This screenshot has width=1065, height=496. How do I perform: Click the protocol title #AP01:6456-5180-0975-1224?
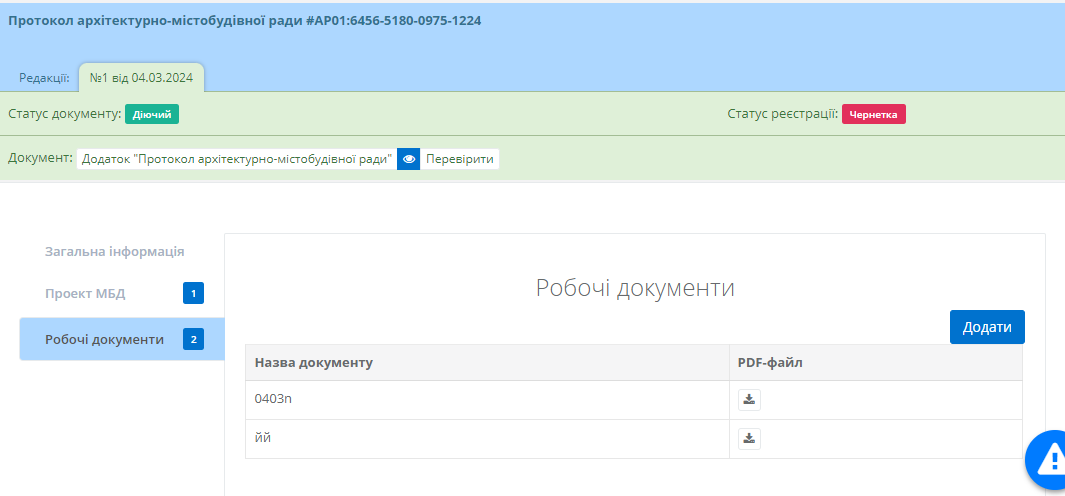coord(245,20)
